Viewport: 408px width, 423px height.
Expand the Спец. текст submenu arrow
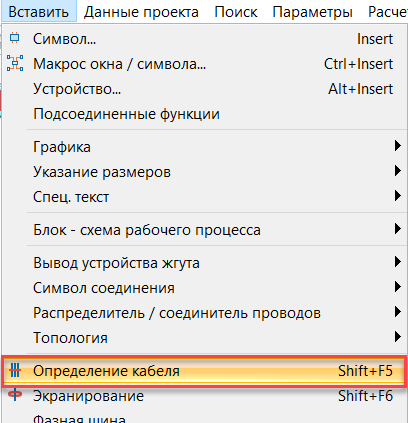click(x=397, y=196)
